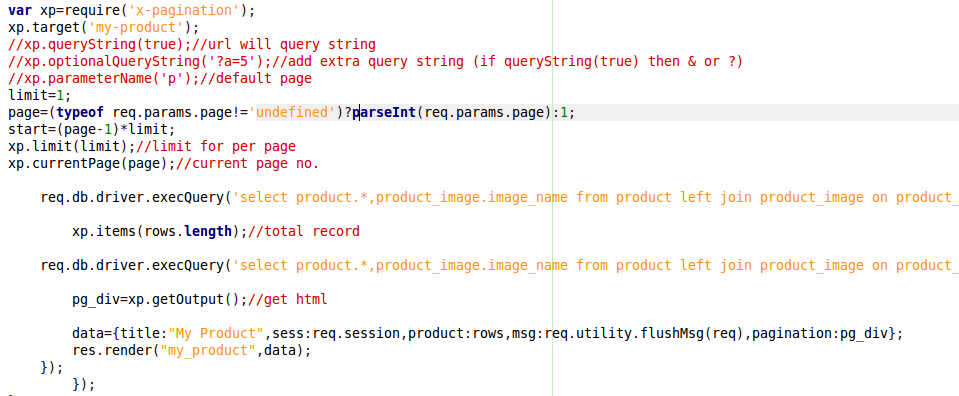Click 'my-product' string in xp.target call
This screenshot has width=959, height=396.
point(136,28)
